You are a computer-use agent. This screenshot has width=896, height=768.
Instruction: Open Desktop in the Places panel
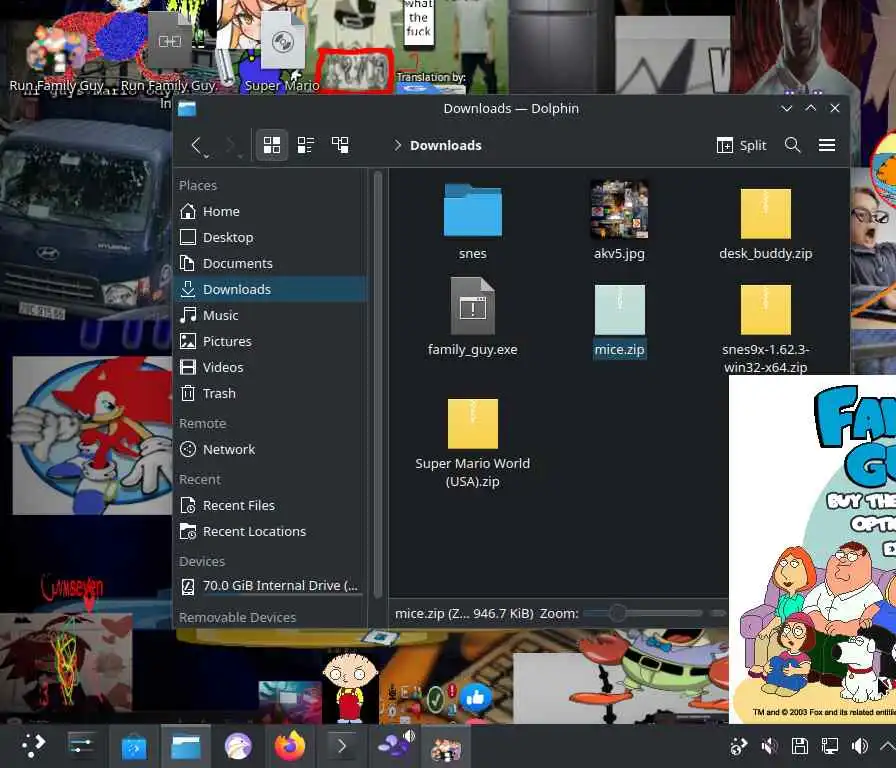point(270,237)
